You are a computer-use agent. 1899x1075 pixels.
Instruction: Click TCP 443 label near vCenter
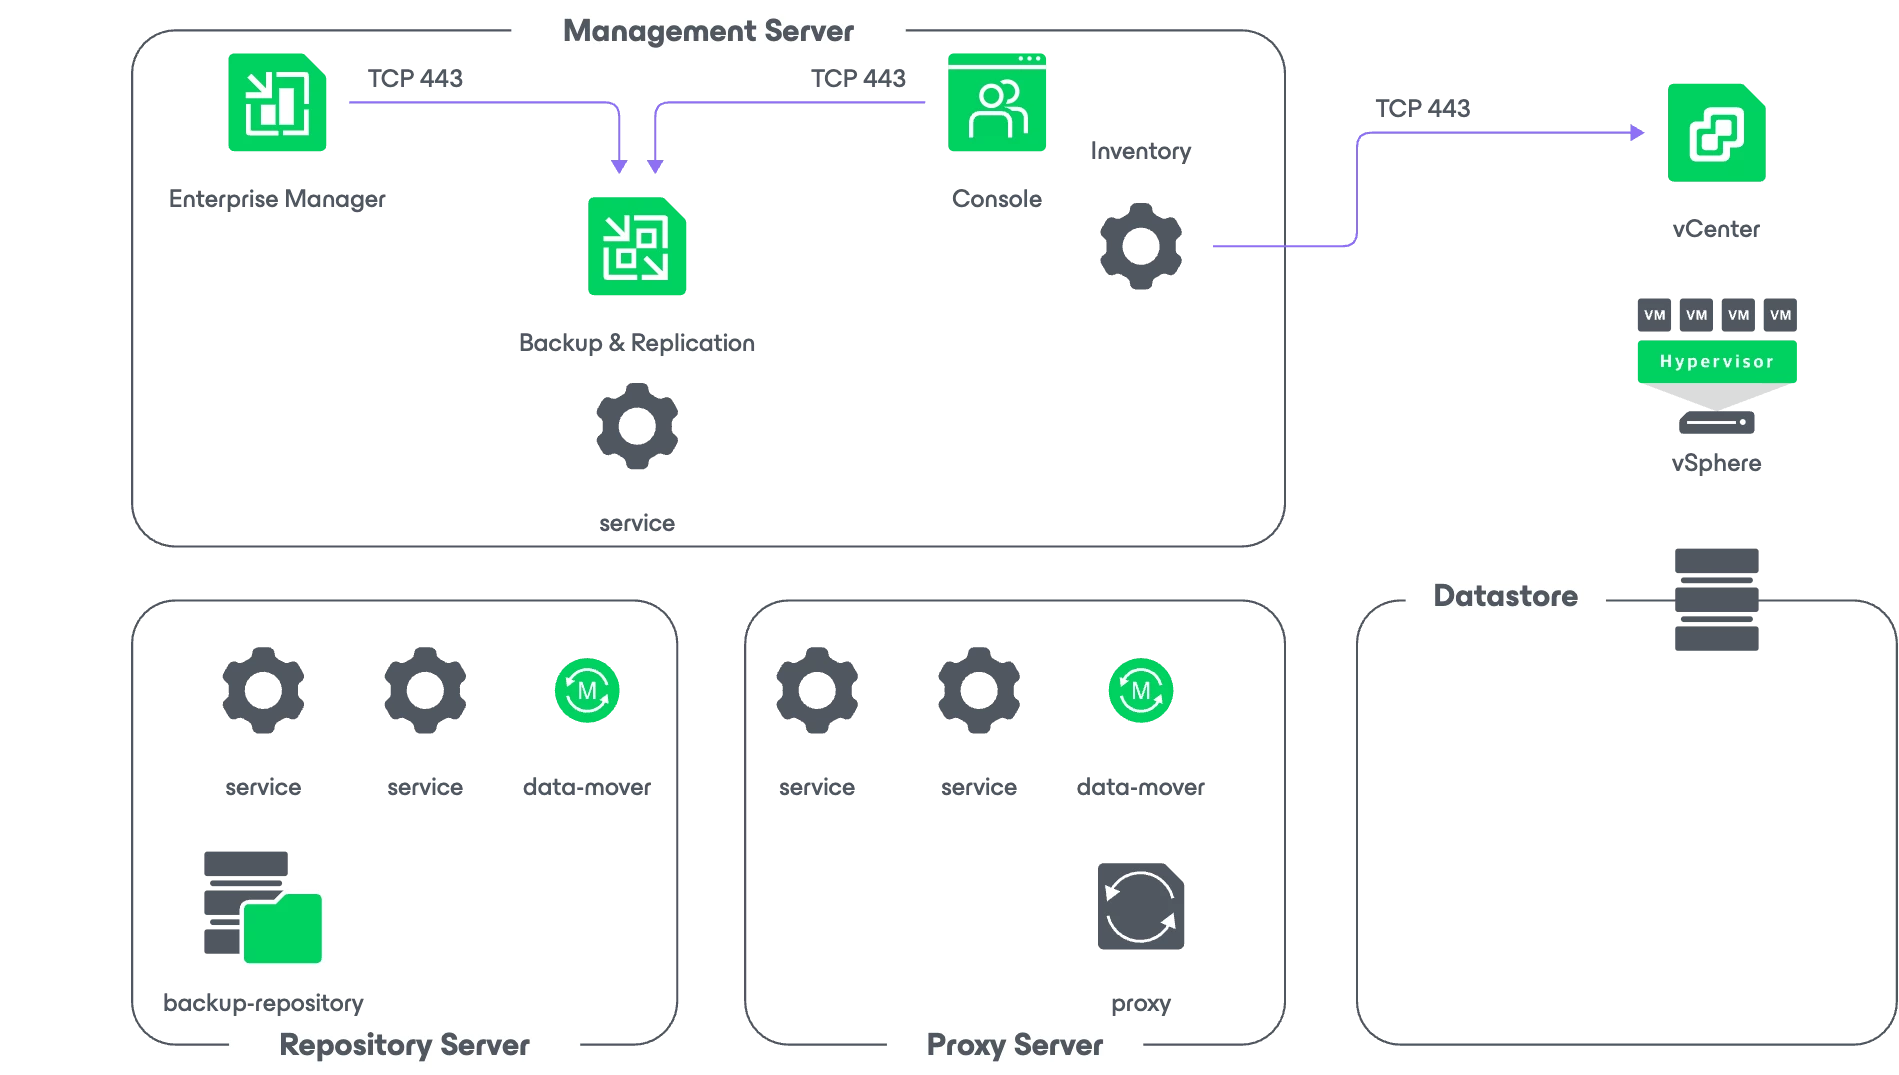tap(1422, 108)
